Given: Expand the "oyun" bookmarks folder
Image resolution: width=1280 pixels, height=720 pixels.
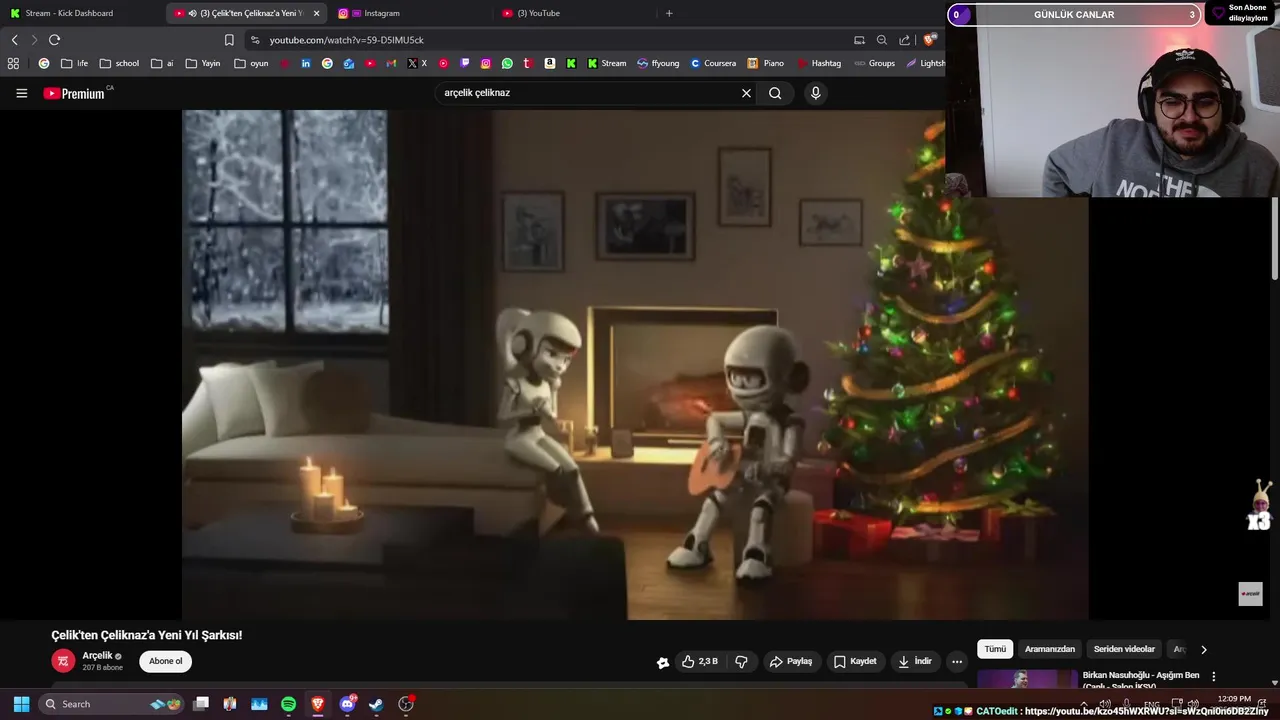Looking at the screenshot, I should click(251, 63).
